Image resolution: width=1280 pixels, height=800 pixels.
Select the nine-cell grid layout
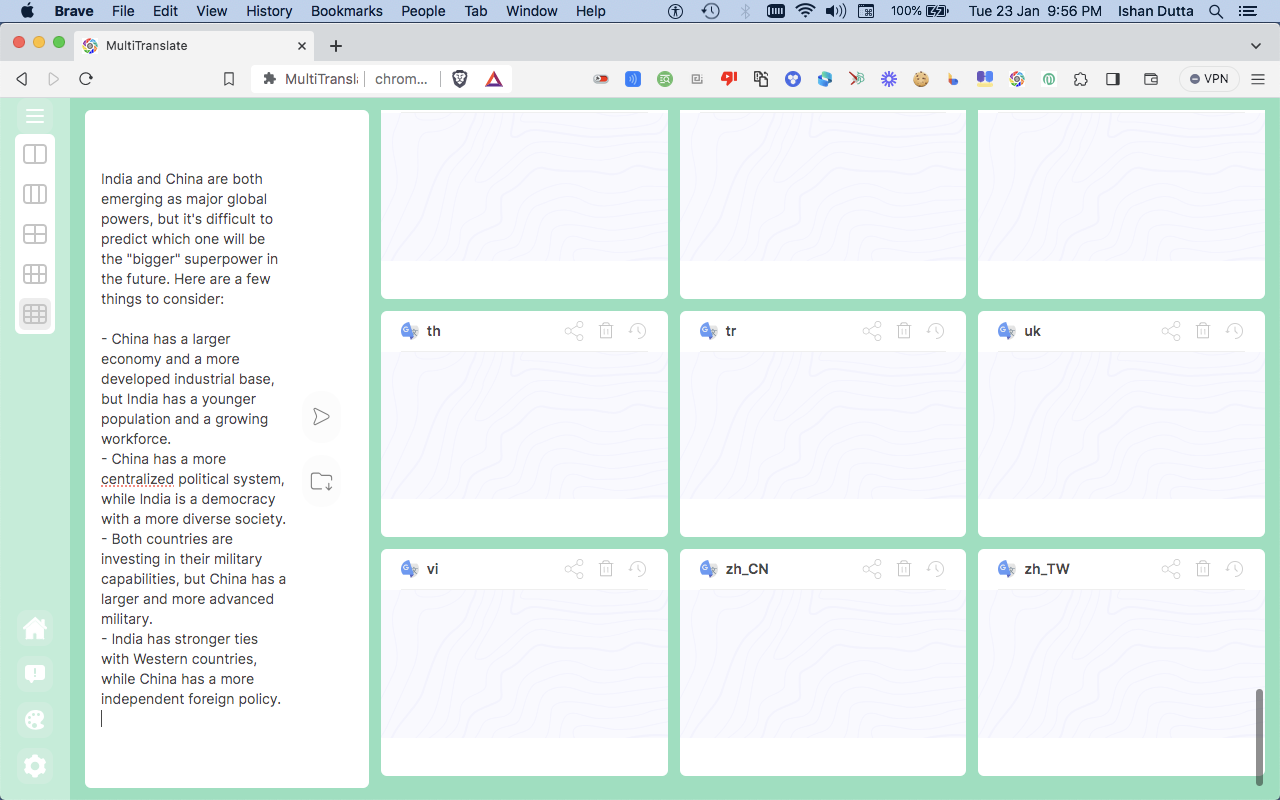click(x=35, y=314)
